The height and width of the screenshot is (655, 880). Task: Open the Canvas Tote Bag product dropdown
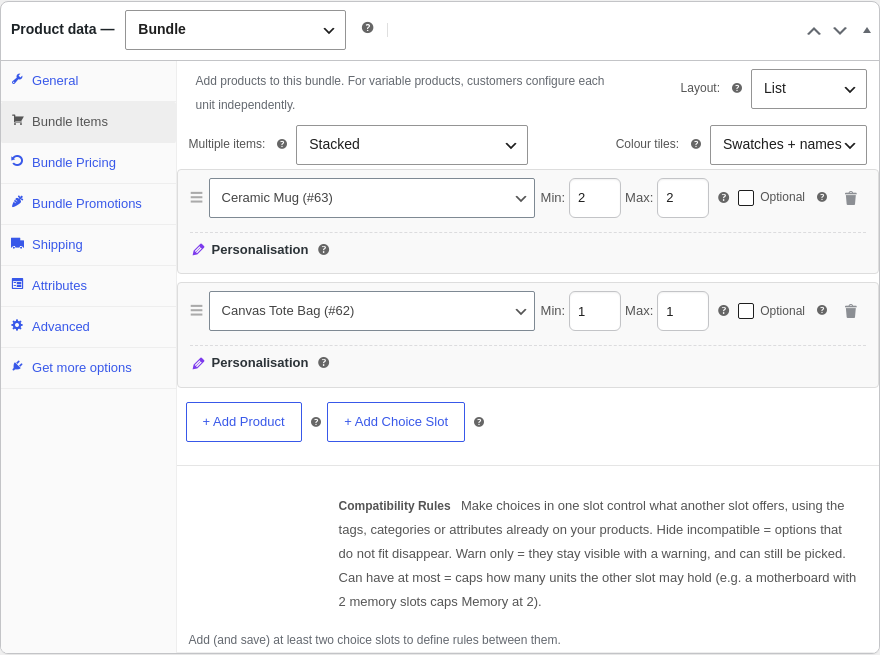click(372, 311)
